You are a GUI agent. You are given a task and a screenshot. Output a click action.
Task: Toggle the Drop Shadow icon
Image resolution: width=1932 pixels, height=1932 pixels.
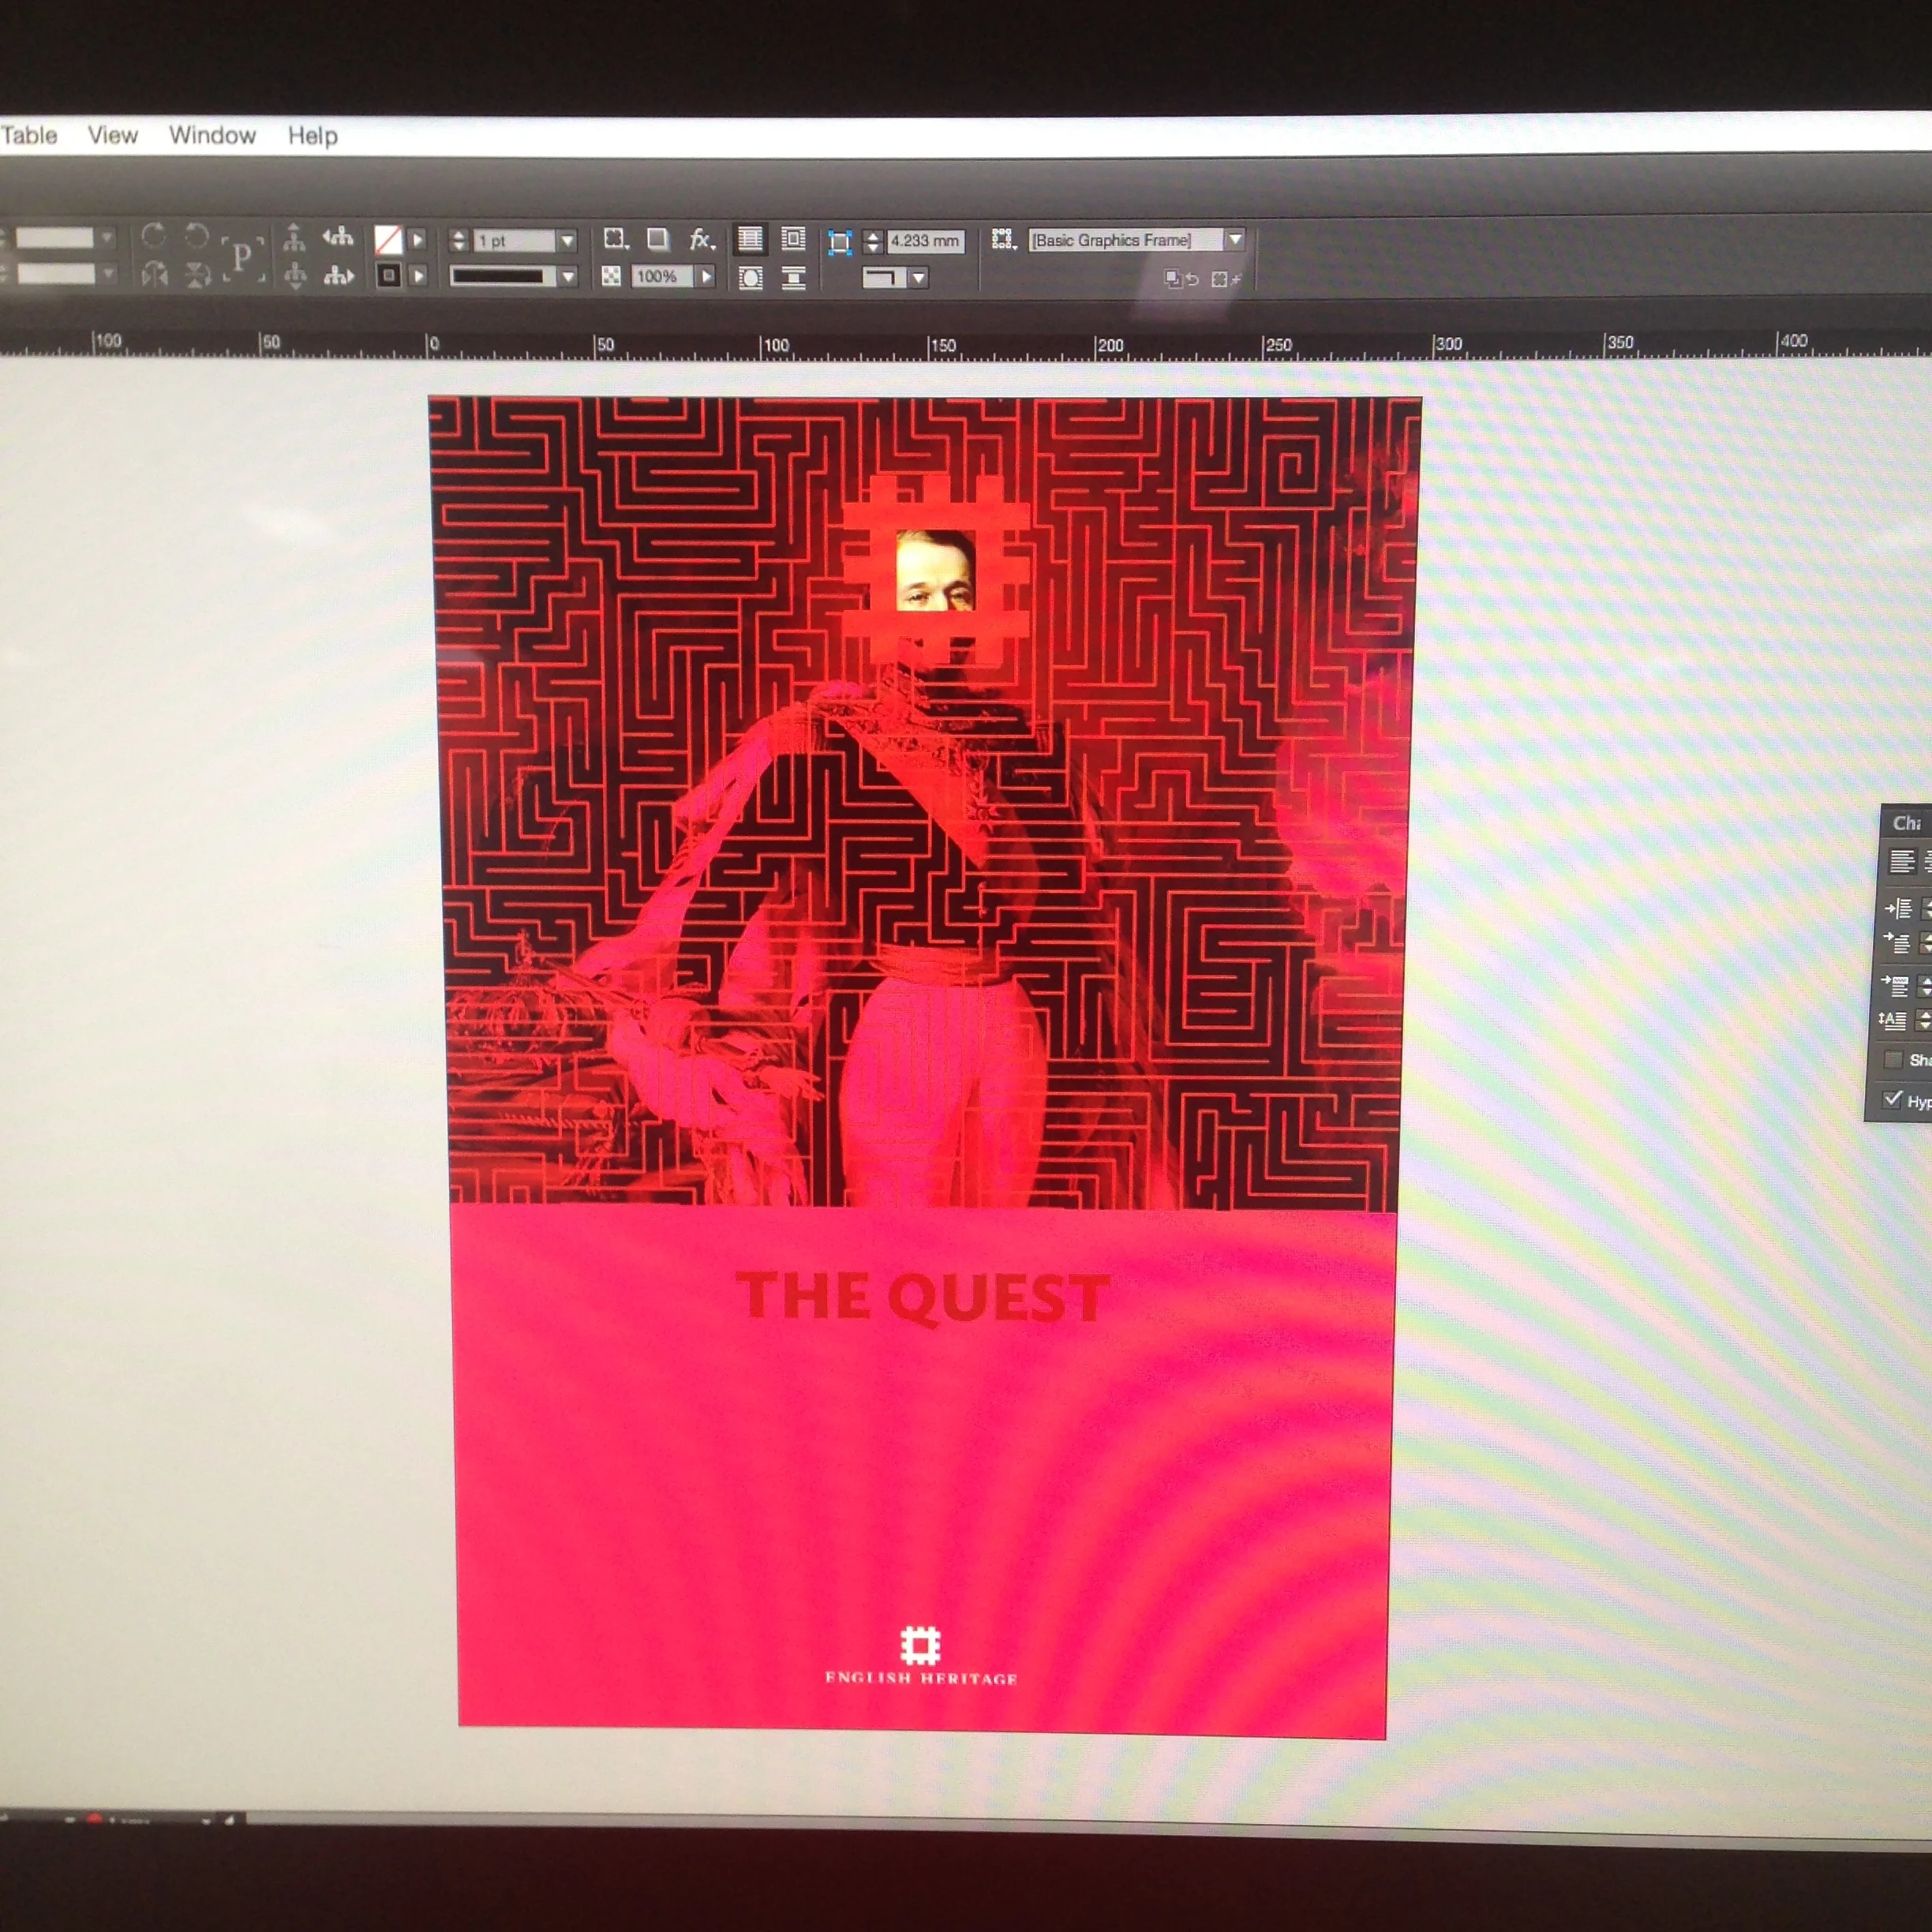point(658,239)
